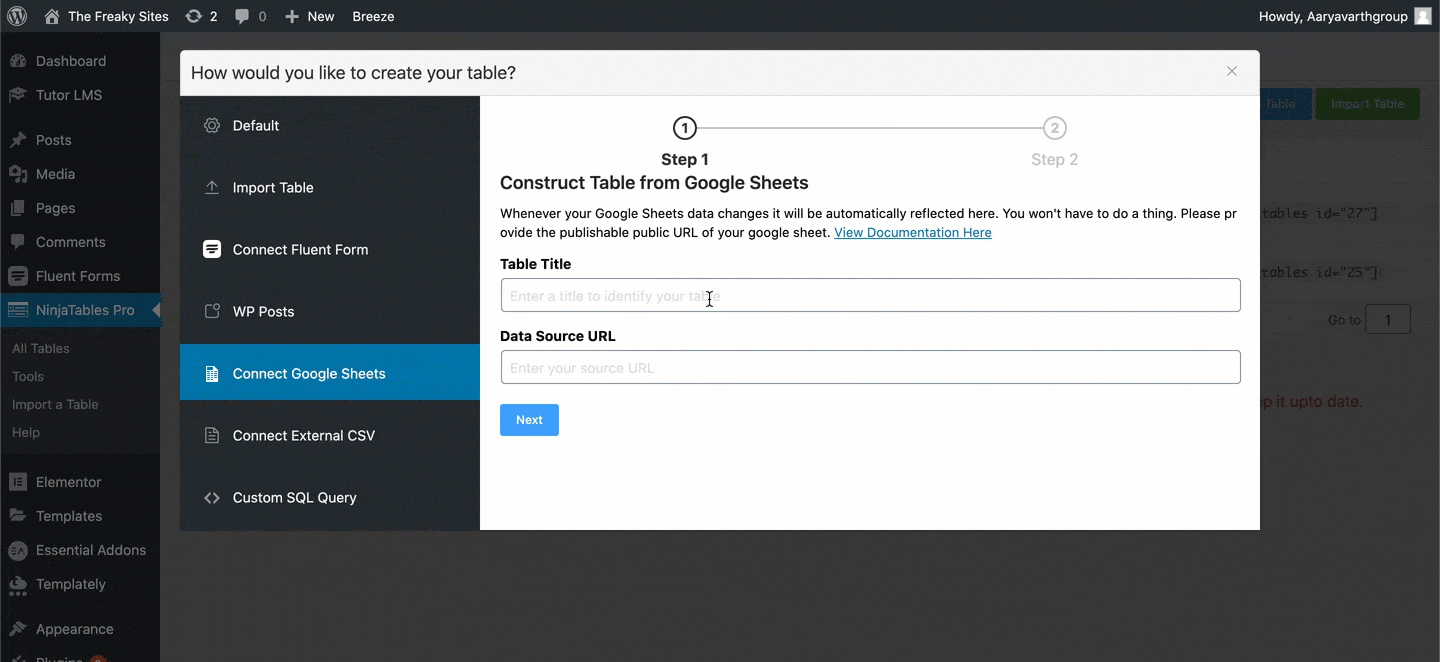Click the Fluent Forms icon
This screenshot has width=1440, height=662.
point(18,276)
